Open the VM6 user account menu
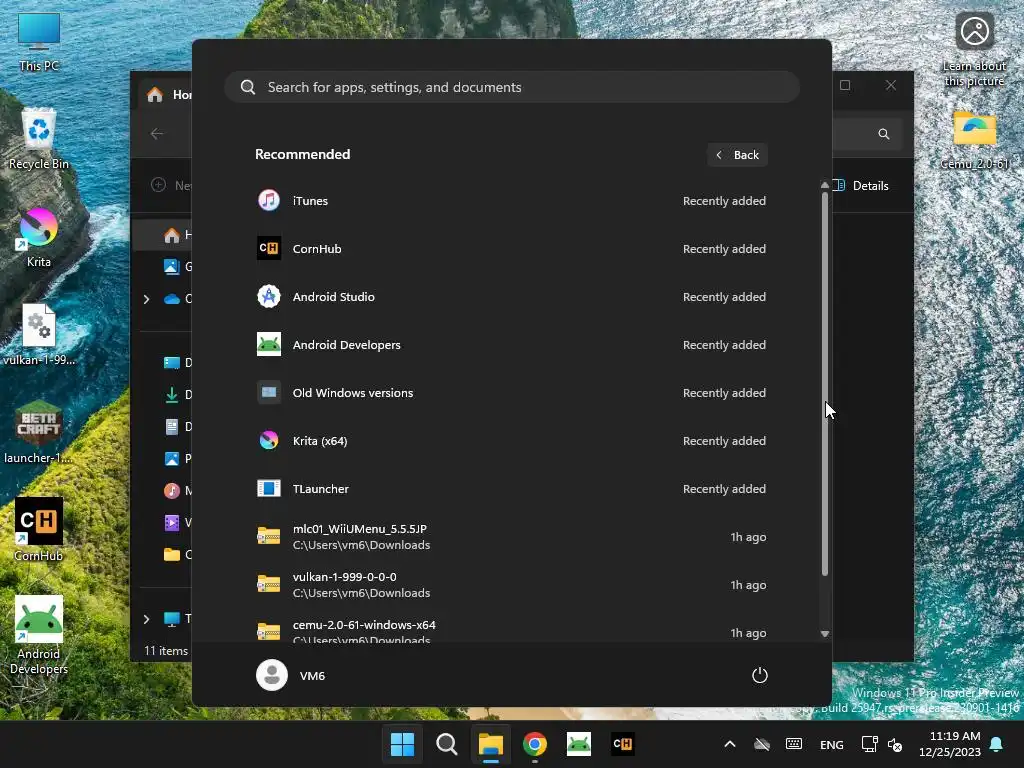1024x768 pixels. point(291,675)
